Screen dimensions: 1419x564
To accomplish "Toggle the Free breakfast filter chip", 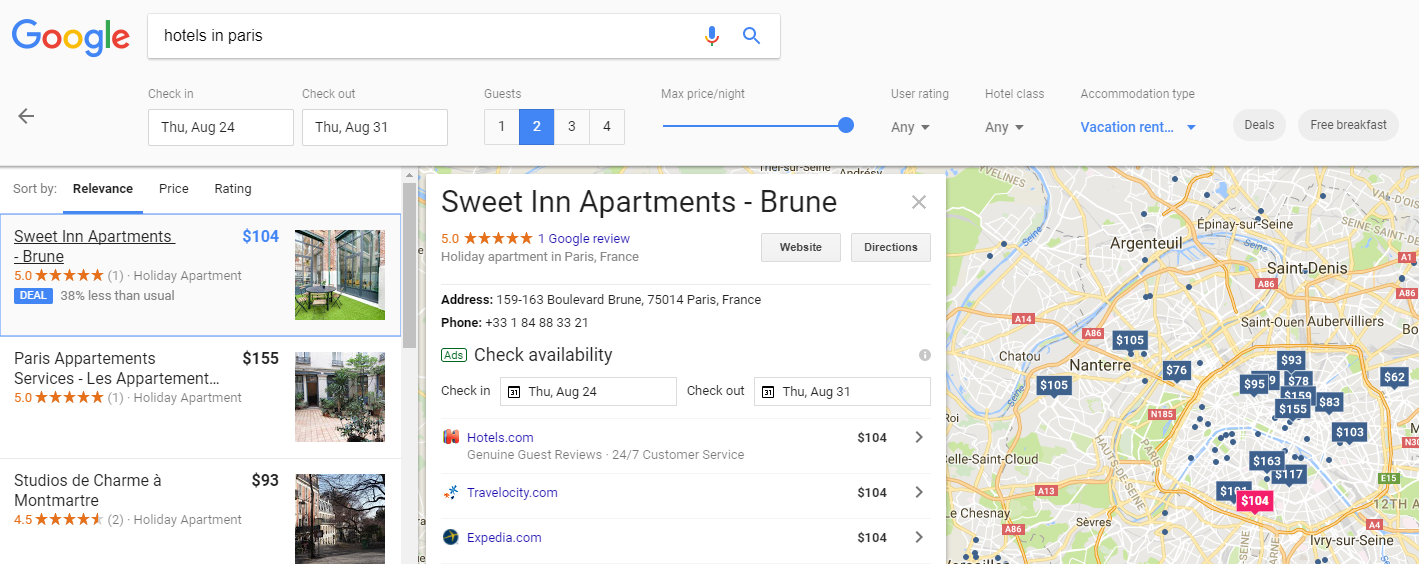I will click(x=1348, y=125).
